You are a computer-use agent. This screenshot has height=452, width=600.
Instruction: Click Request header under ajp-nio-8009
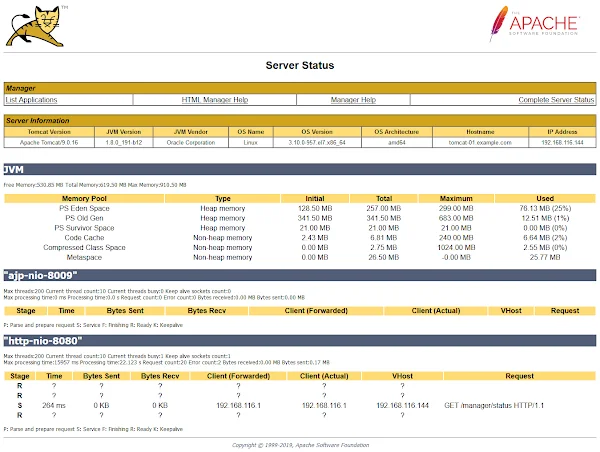[x=565, y=311]
